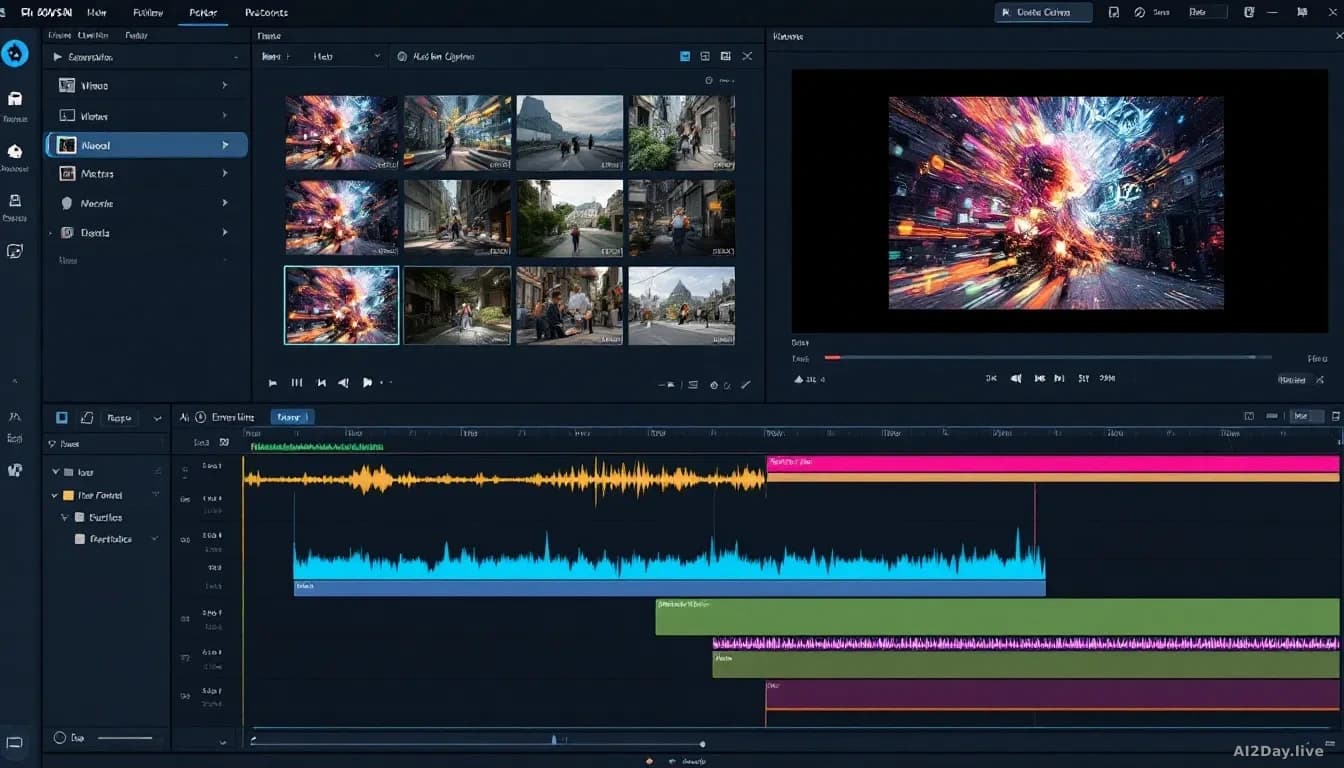The image size is (1344, 768).
Task: Select the mountain landscape thumbnail in the top row
Action: tap(570, 133)
